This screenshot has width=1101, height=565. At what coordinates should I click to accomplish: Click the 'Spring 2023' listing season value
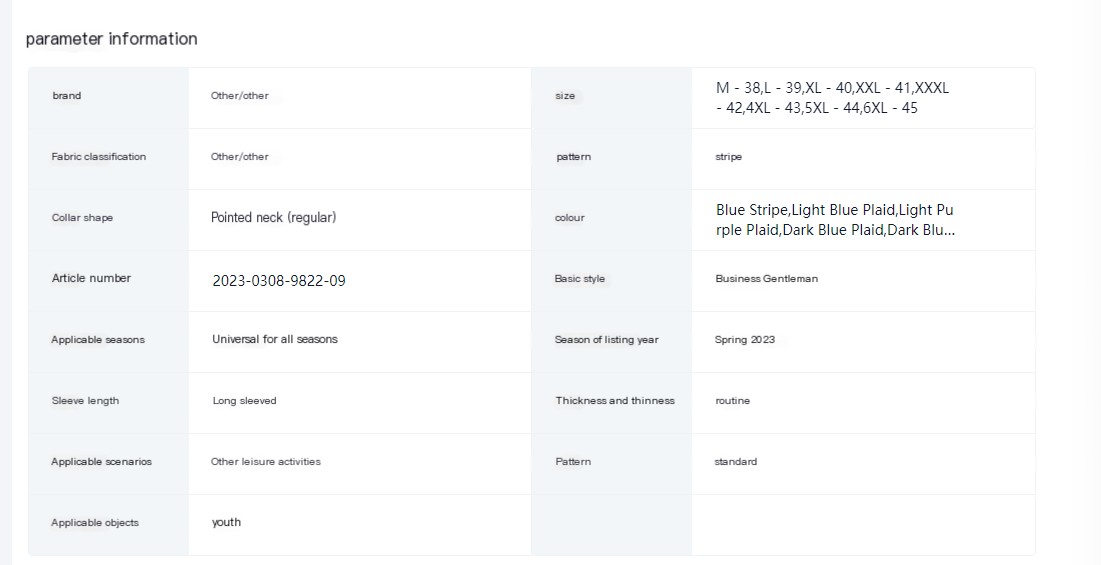point(745,340)
